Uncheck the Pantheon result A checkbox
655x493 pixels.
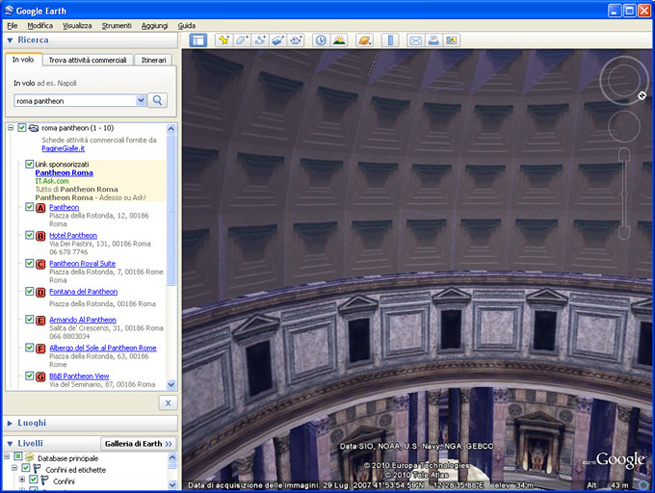coord(29,207)
